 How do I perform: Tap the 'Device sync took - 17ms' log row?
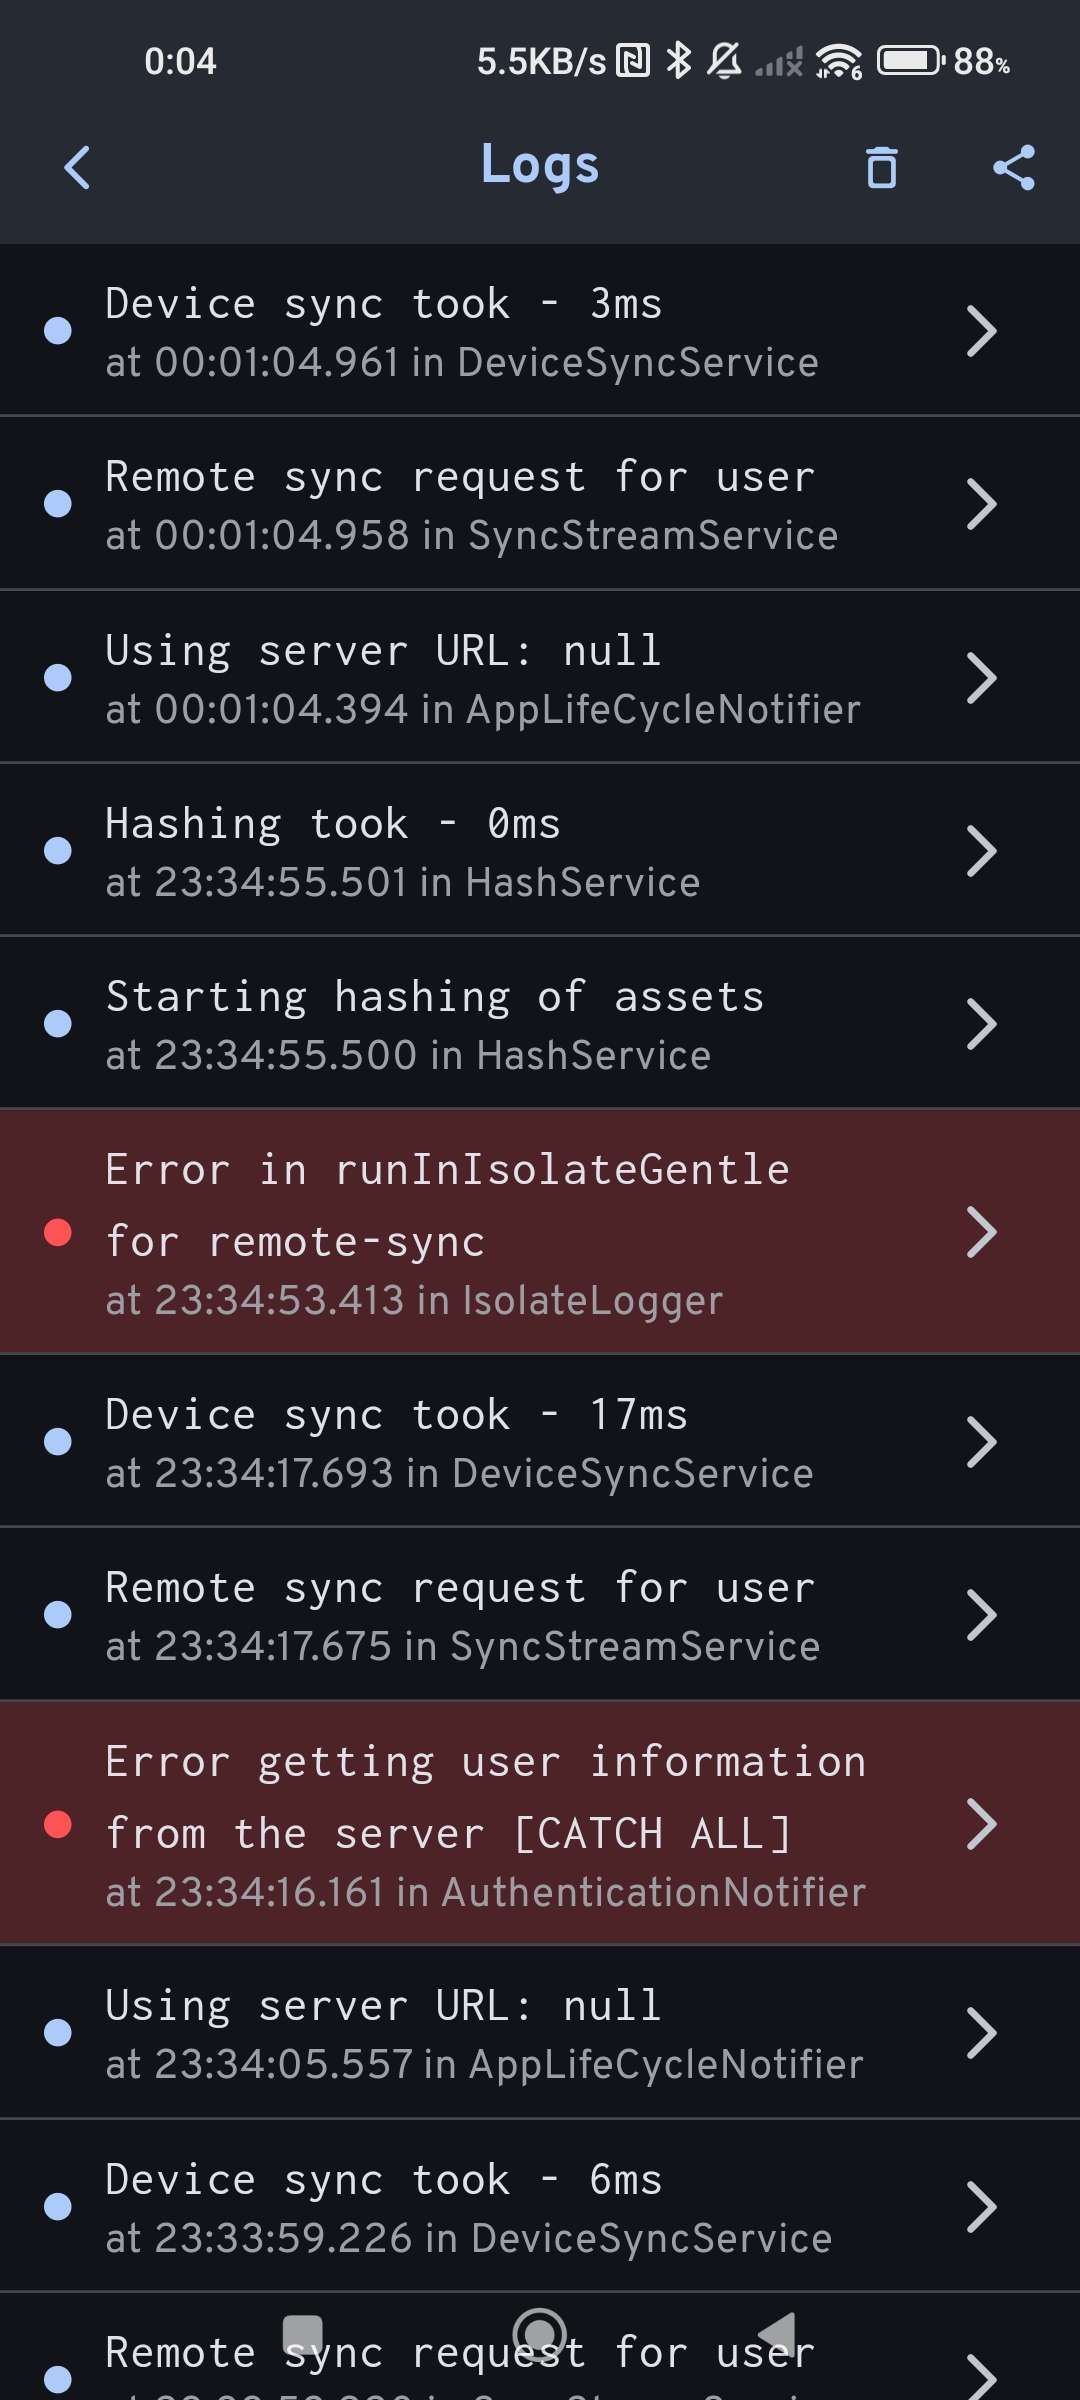point(540,1440)
